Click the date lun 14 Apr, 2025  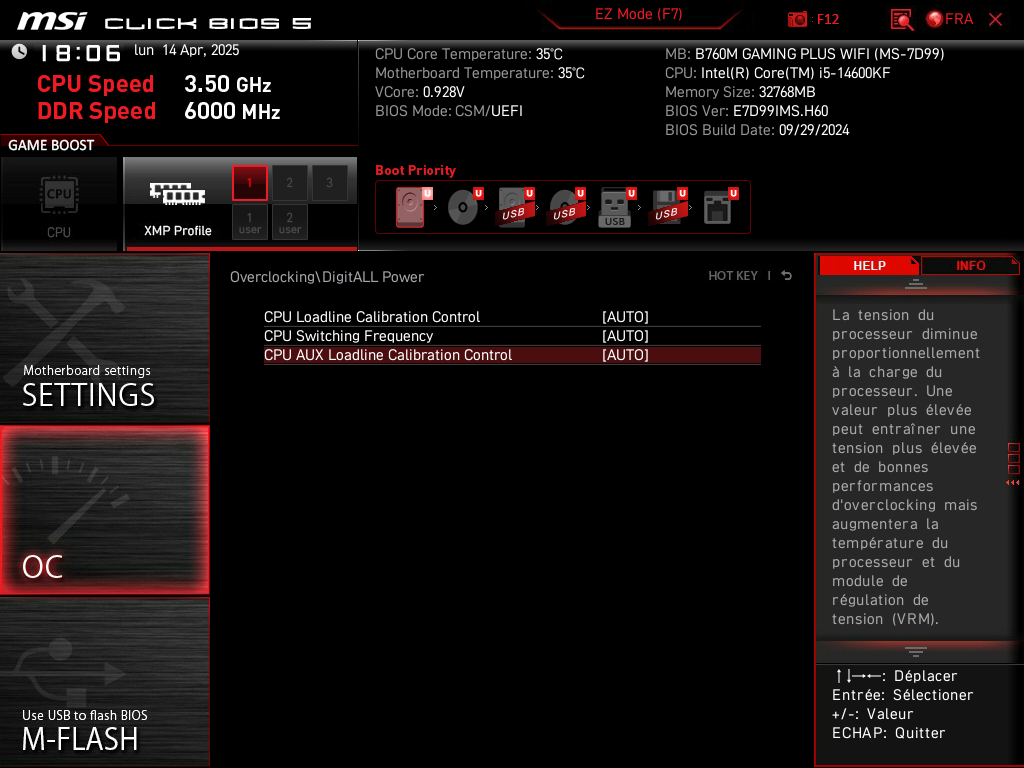pyautogui.click(x=187, y=50)
